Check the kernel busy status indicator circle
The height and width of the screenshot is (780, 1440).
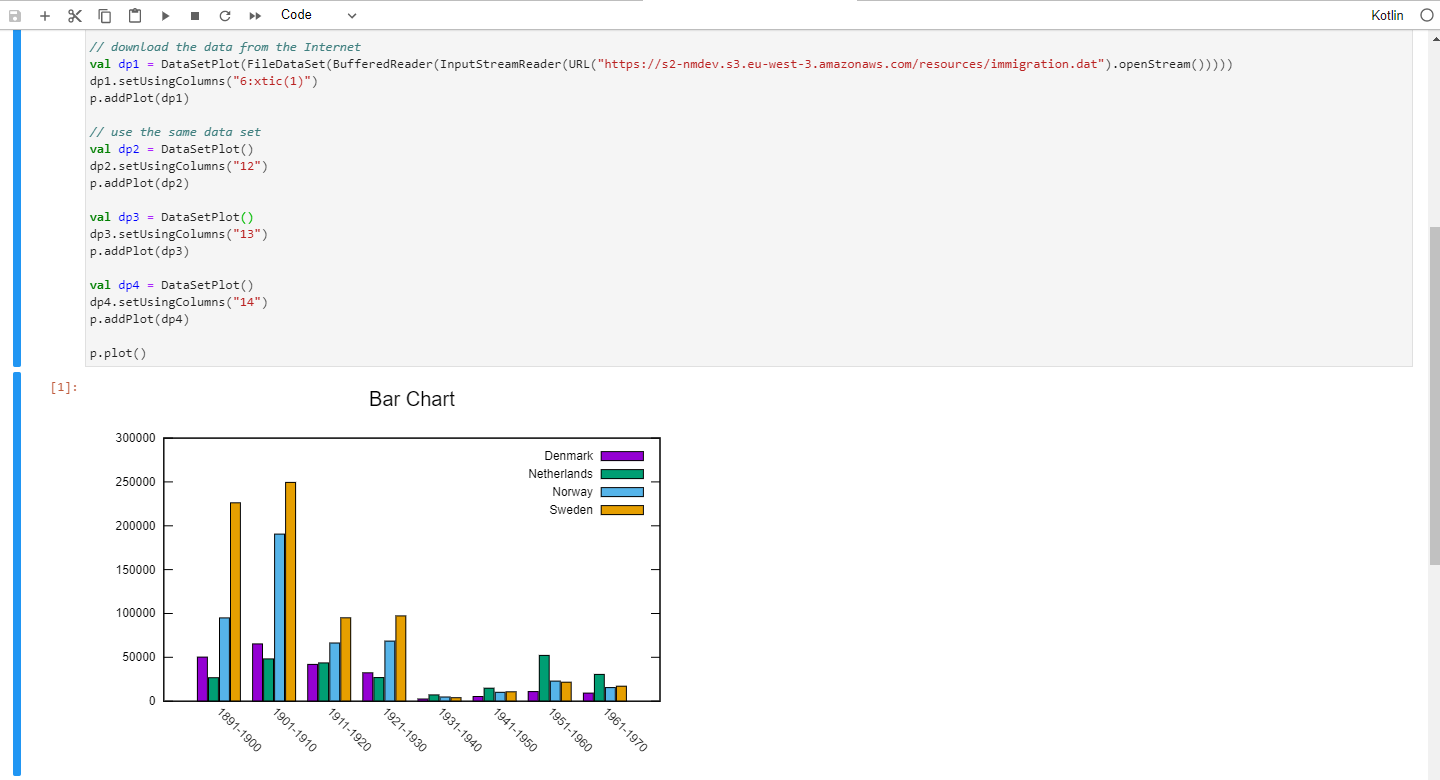pos(1428,15)
